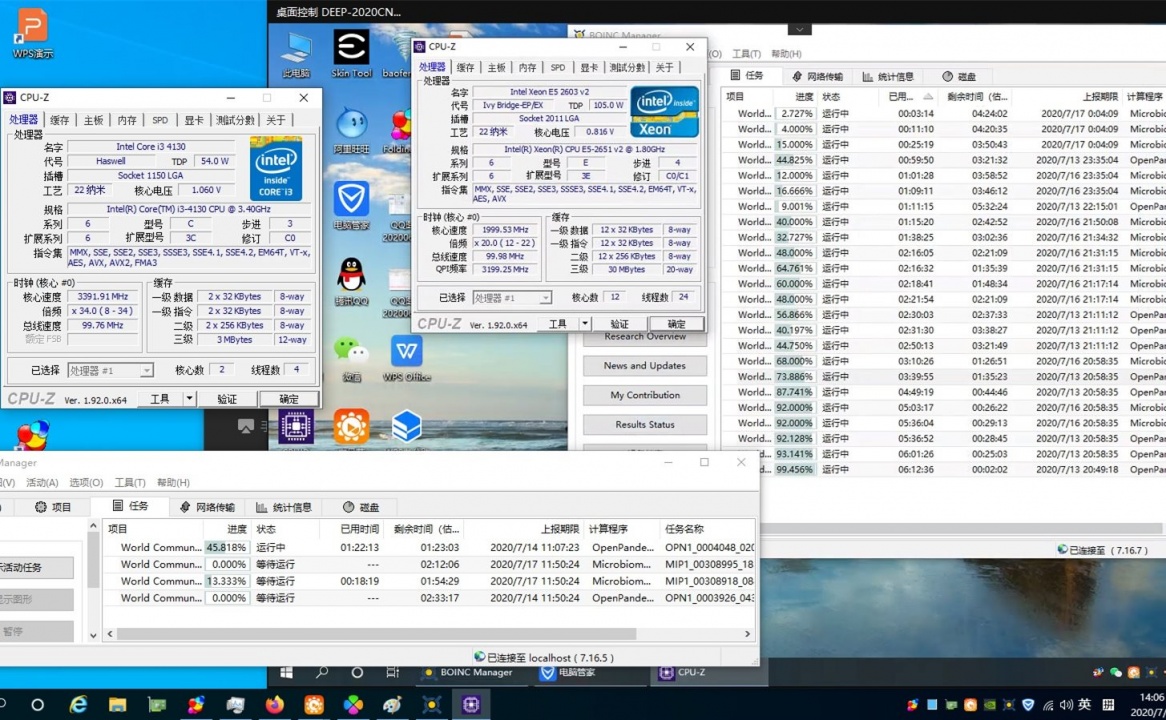Viewport: 1166px width, 720px height.
Task: Open 工具 dropdown arrow in i3 CPU-Z
Action: (189, 399)
